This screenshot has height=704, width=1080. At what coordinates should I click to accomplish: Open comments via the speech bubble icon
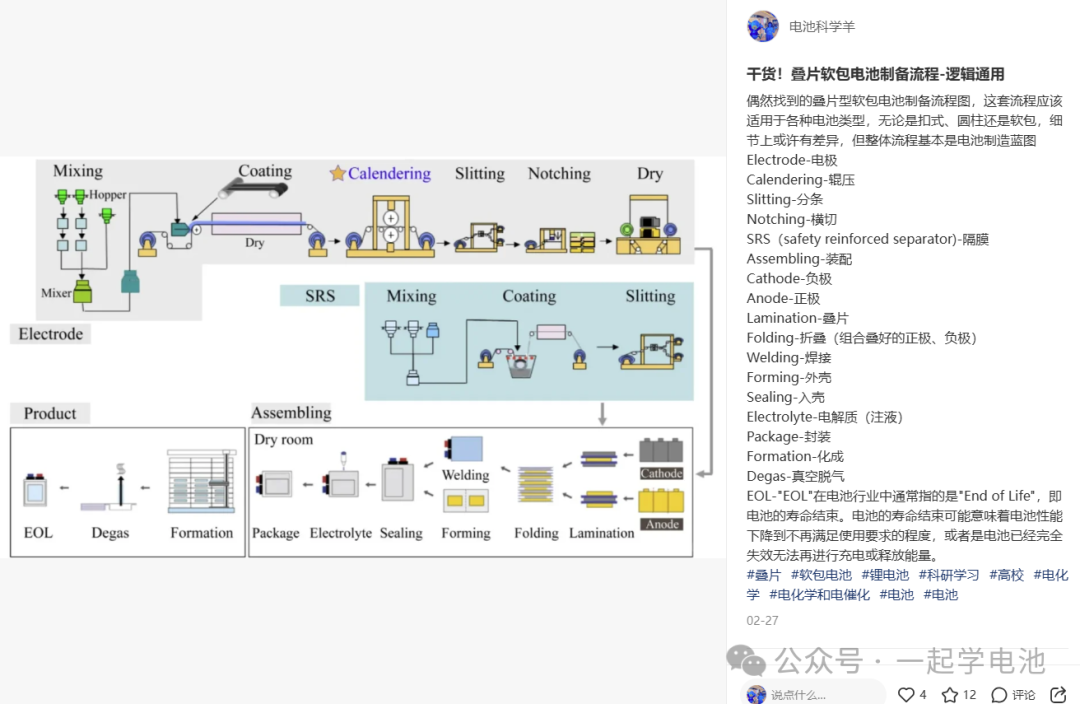(998, 694)
